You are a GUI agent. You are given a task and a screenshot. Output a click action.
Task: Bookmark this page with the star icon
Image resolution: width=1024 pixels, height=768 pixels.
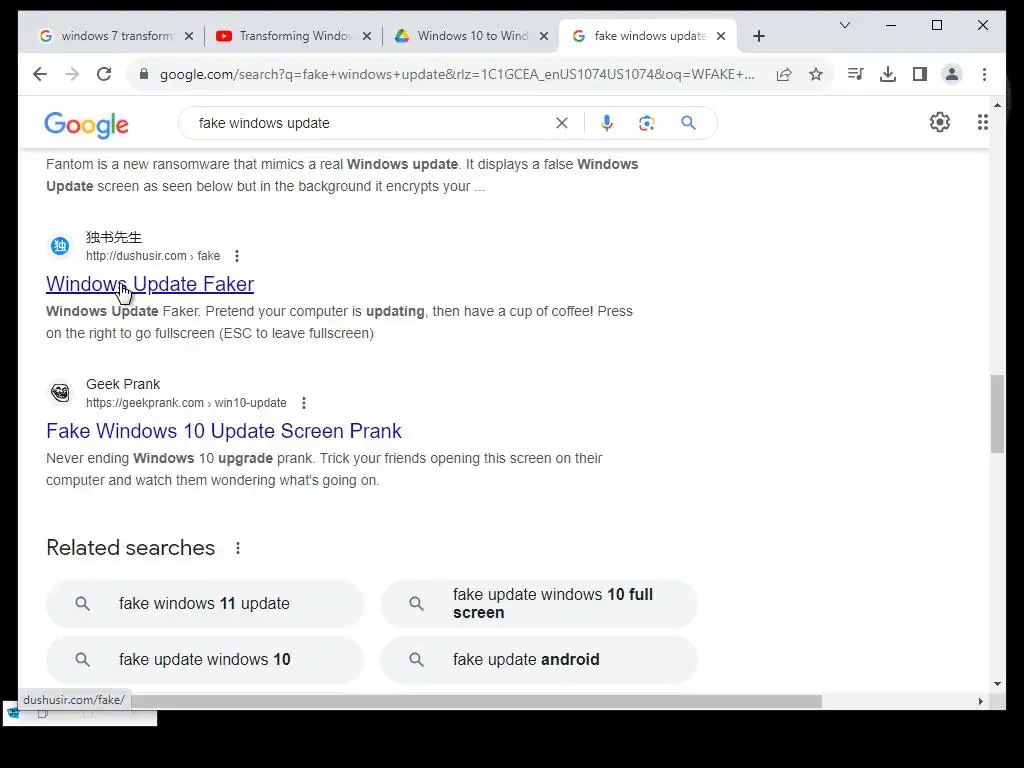(816, 74)
